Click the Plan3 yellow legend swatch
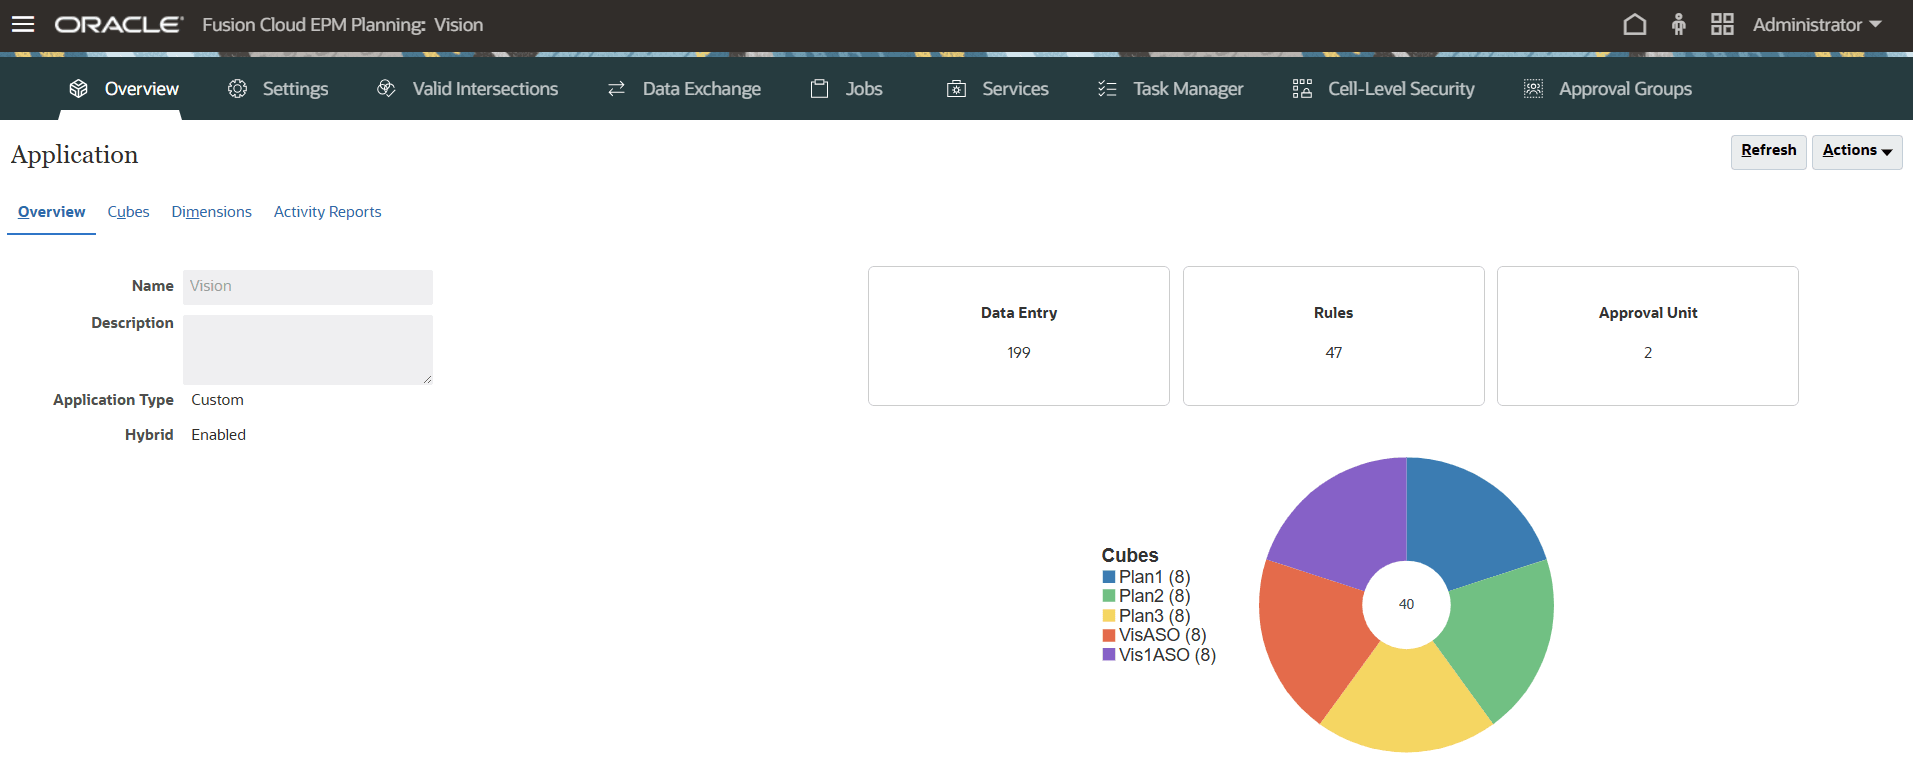The height and width of the screenshot is (781, 1913). tap(1109, 616)
